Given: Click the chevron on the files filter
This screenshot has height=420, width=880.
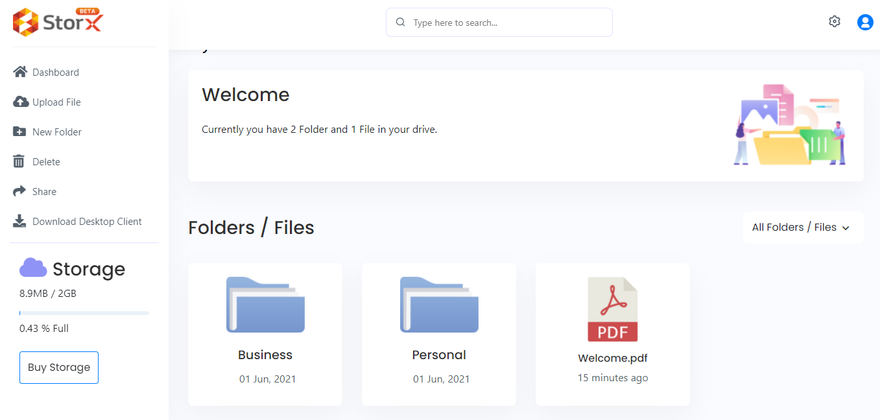Looking at the screenshot, I should point(846,228).
